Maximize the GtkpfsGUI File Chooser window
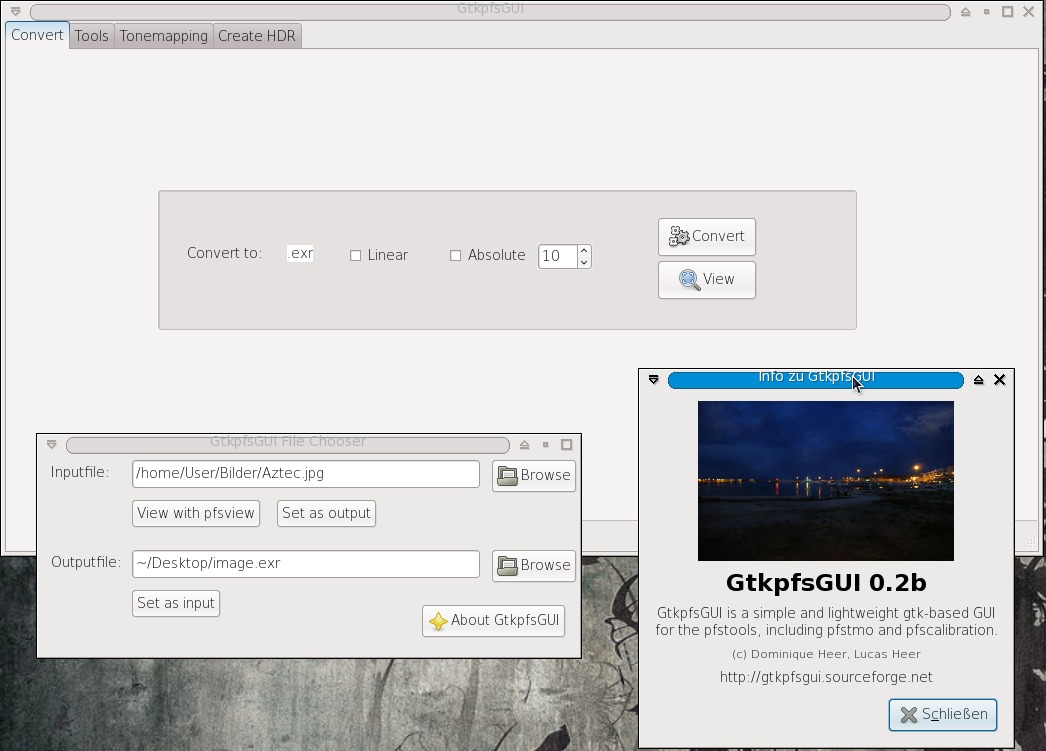1046x751 pixels. [566, 444]
